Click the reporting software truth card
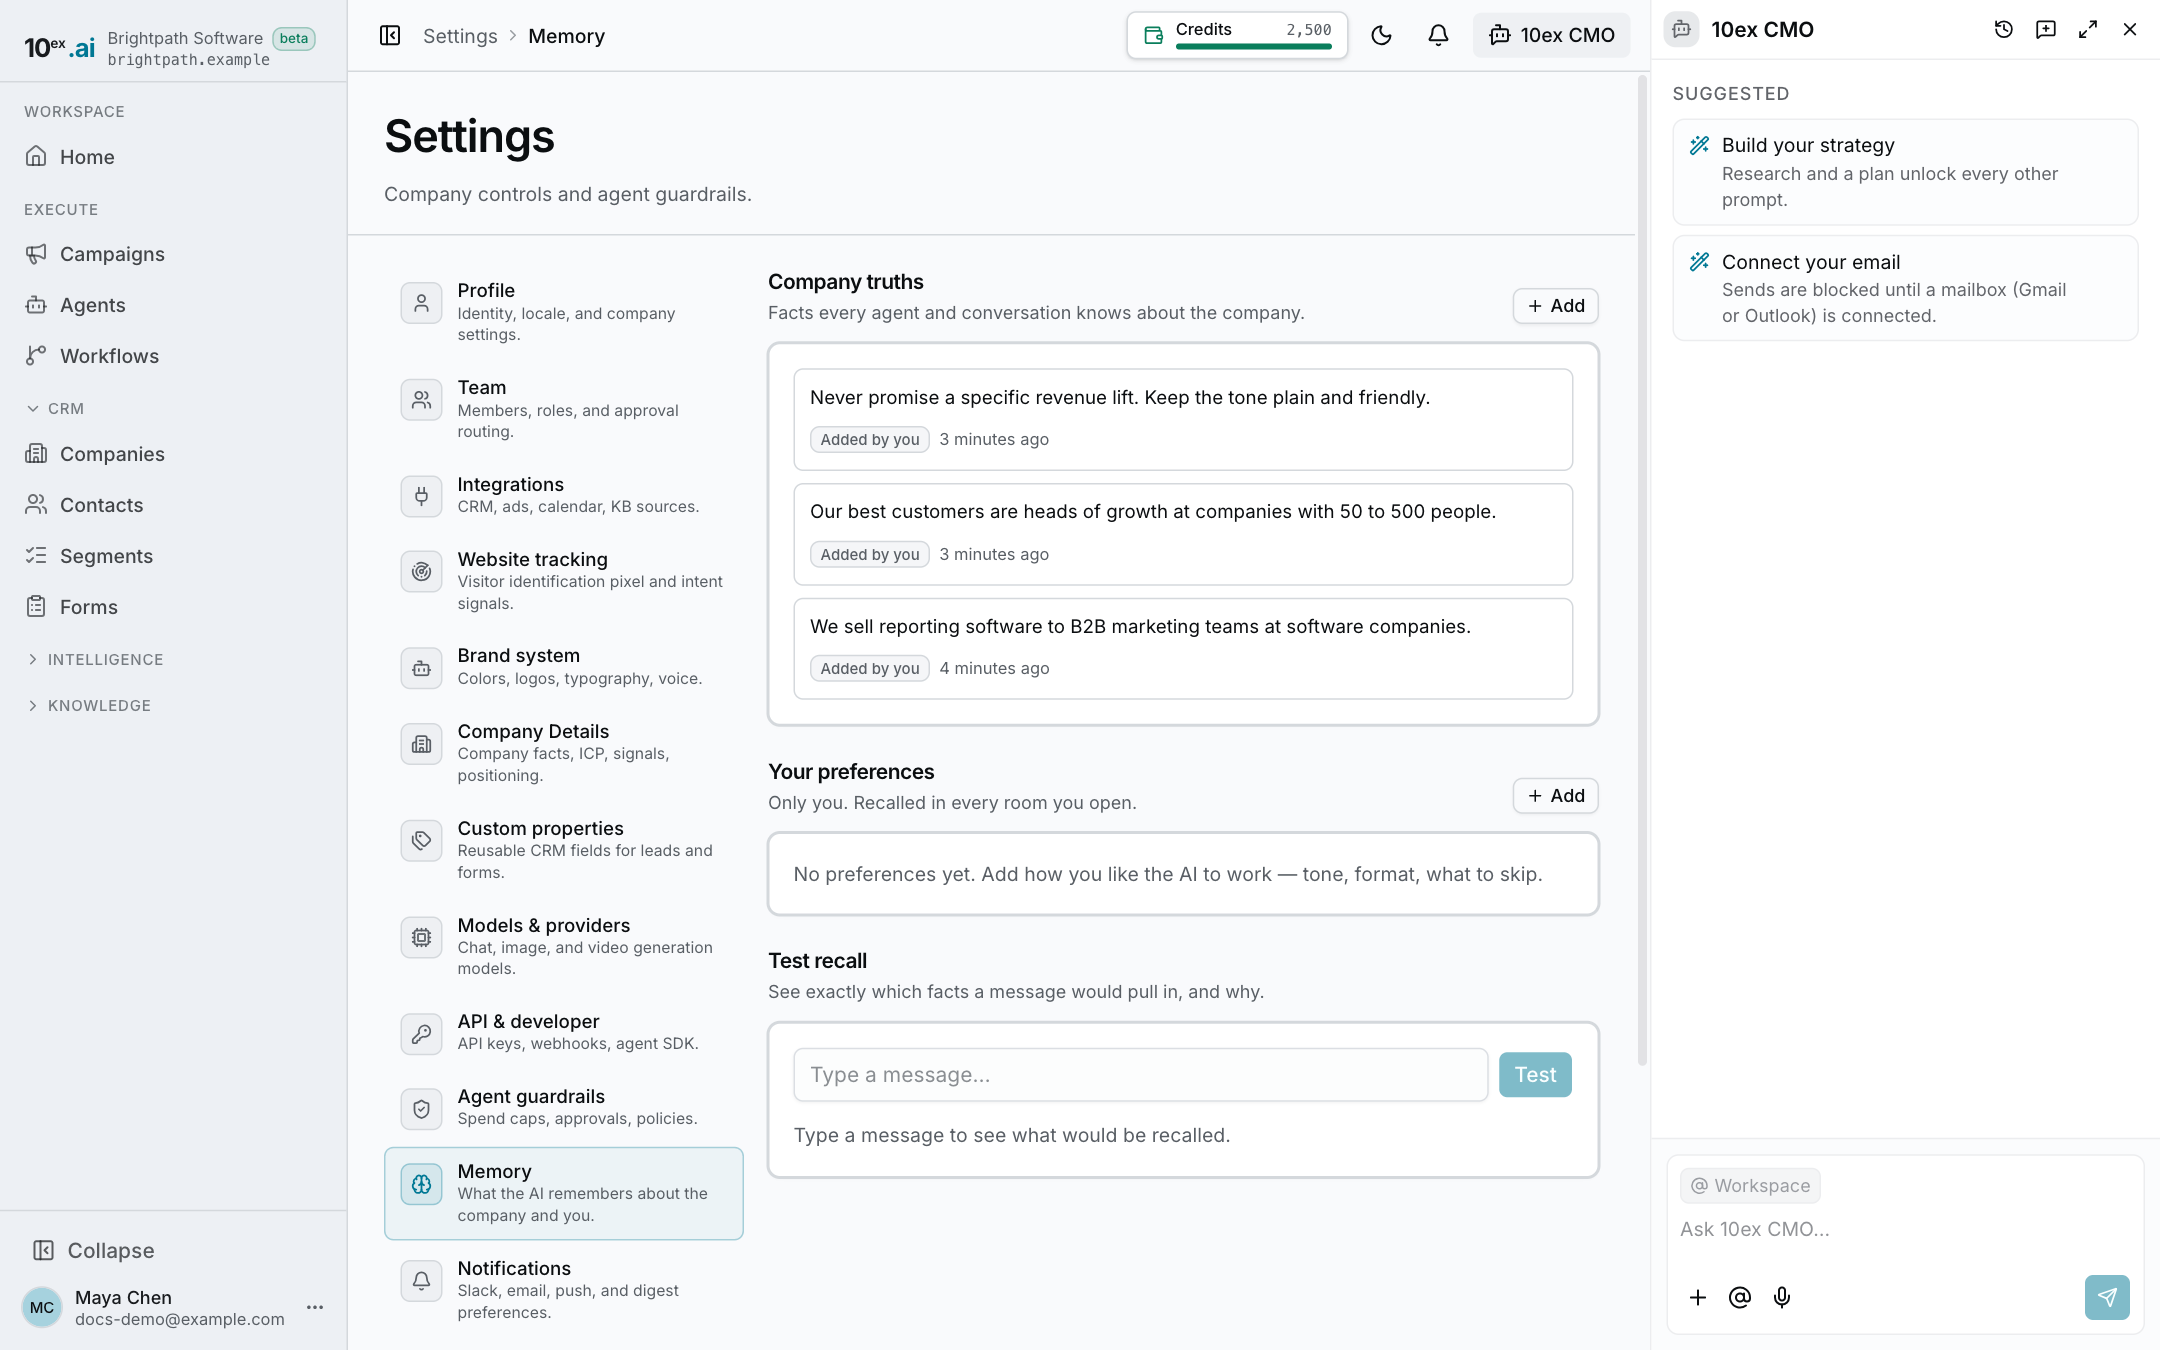This screenshot has height=1350, width=2160. click(x=1183, y=648)
